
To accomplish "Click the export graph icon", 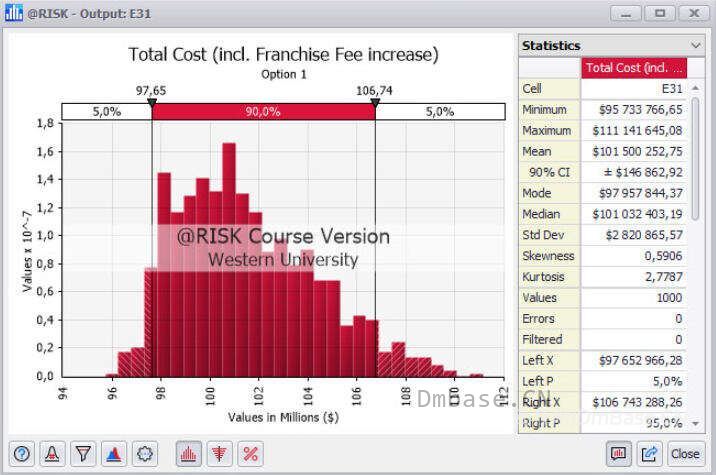I will (649, 454).
